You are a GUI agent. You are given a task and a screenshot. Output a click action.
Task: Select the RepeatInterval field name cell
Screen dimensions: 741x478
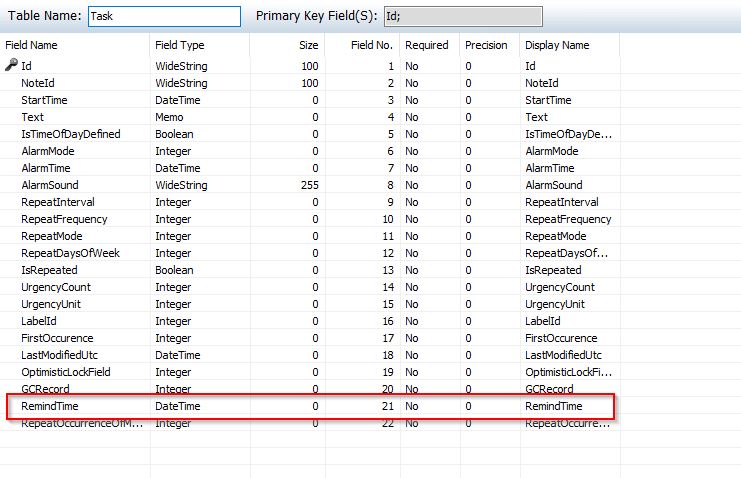pos(58,202)
